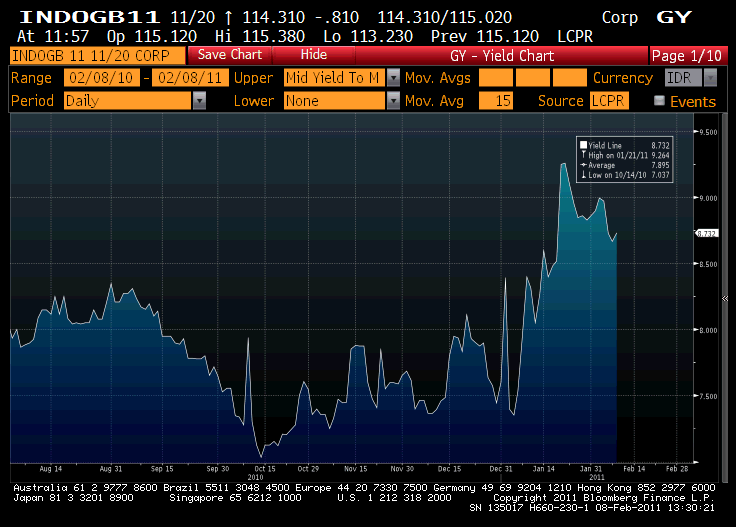
Task: Click the Average icon in the legend
Action: tap(583, 165)
